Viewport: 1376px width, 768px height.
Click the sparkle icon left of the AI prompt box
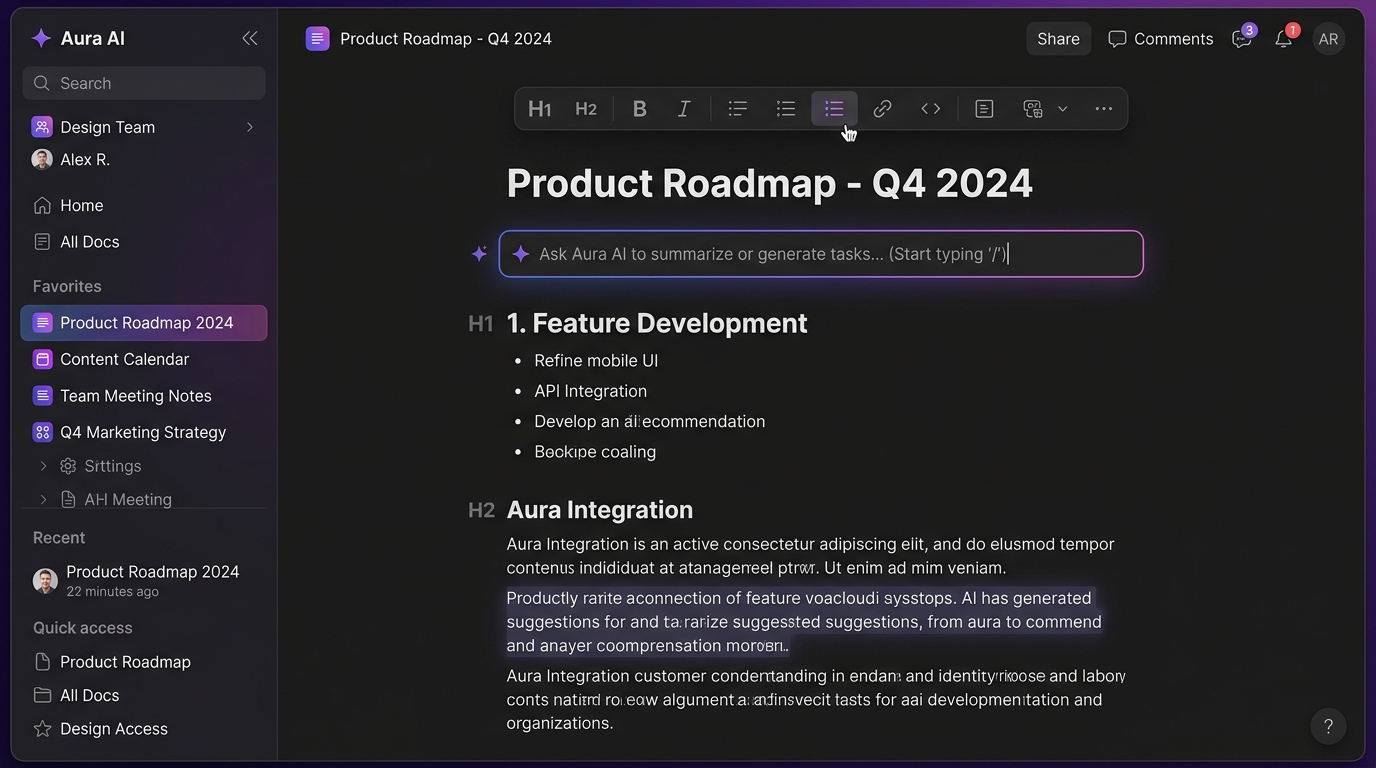pos(479,254)
